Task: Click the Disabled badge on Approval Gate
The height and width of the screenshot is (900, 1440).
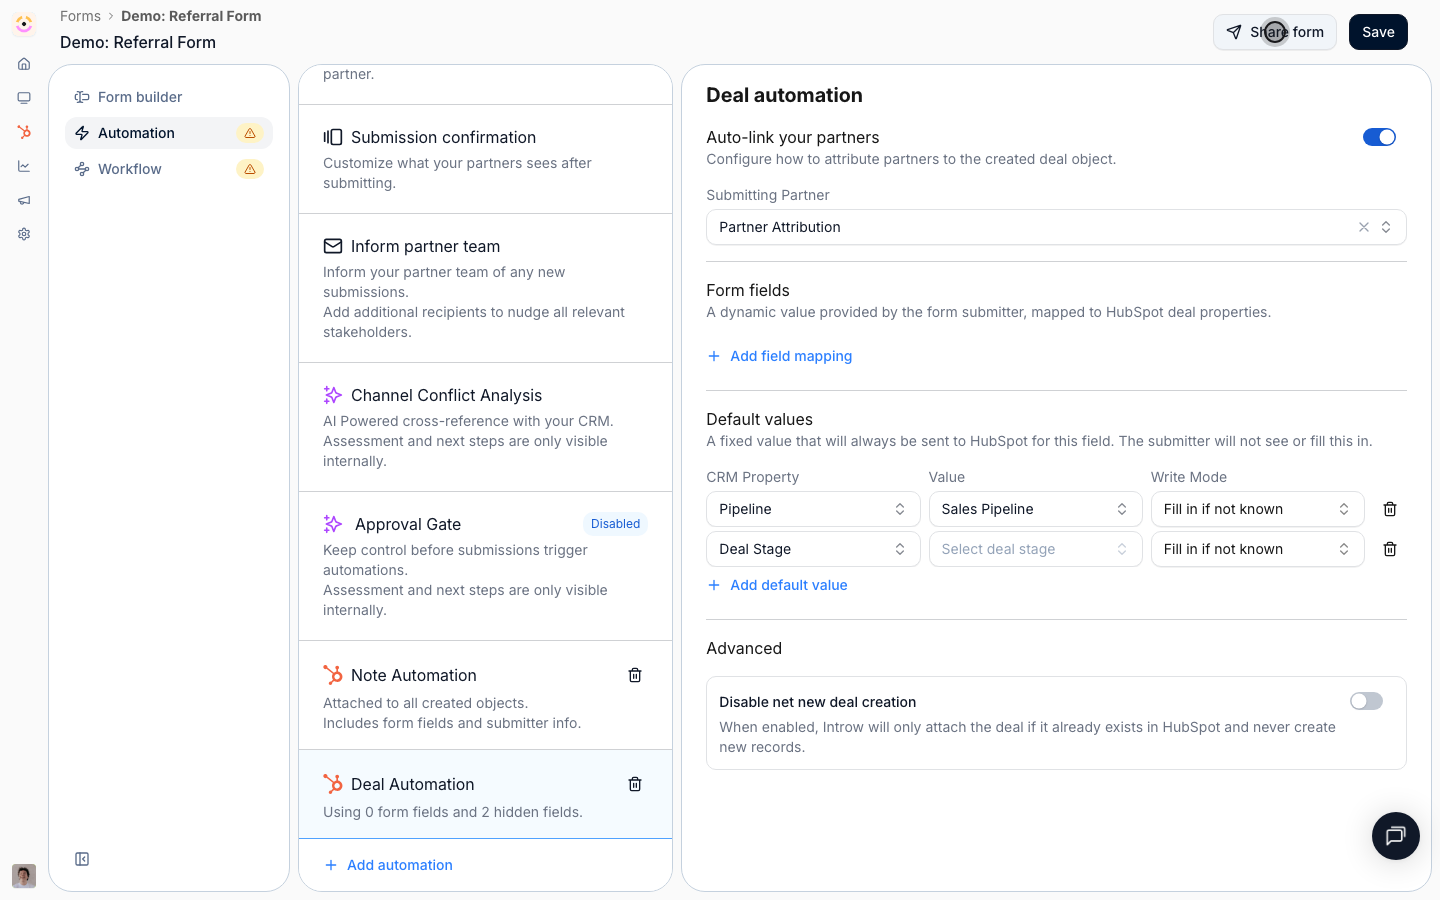Action: (615, 524)
